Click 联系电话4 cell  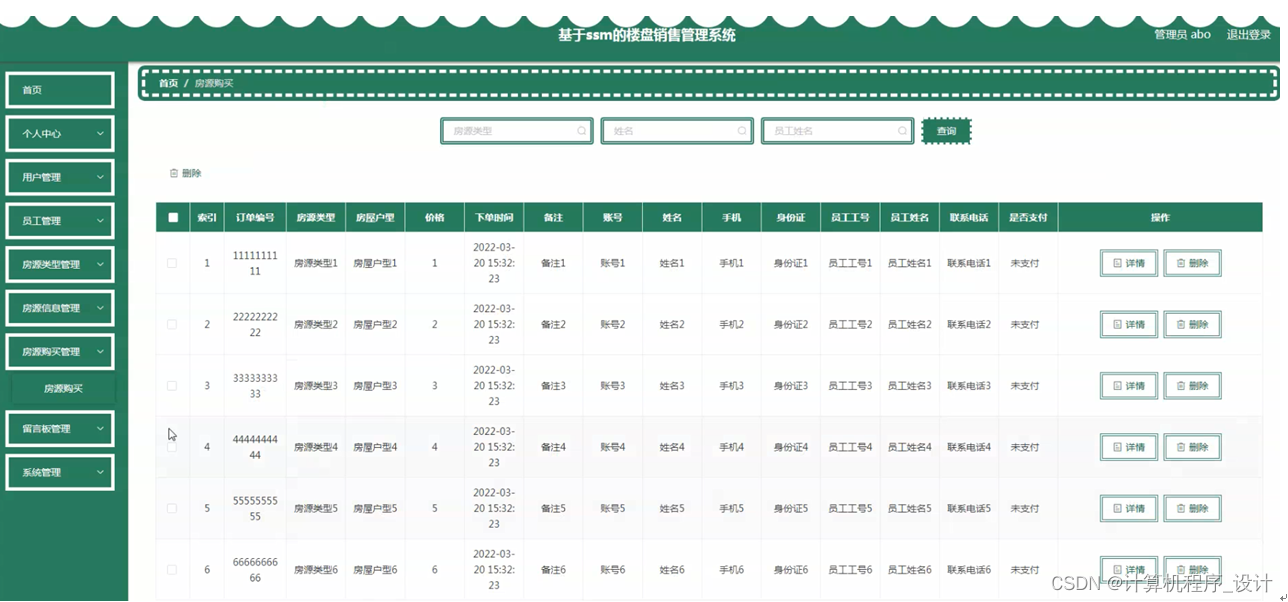point(969,447)
